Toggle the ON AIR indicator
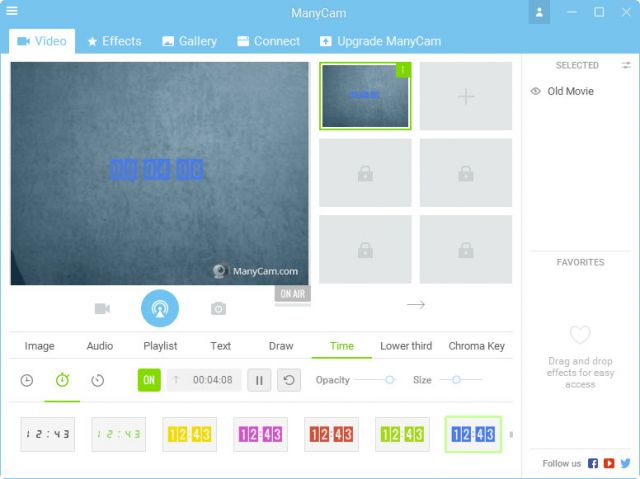 coord(293,294)
